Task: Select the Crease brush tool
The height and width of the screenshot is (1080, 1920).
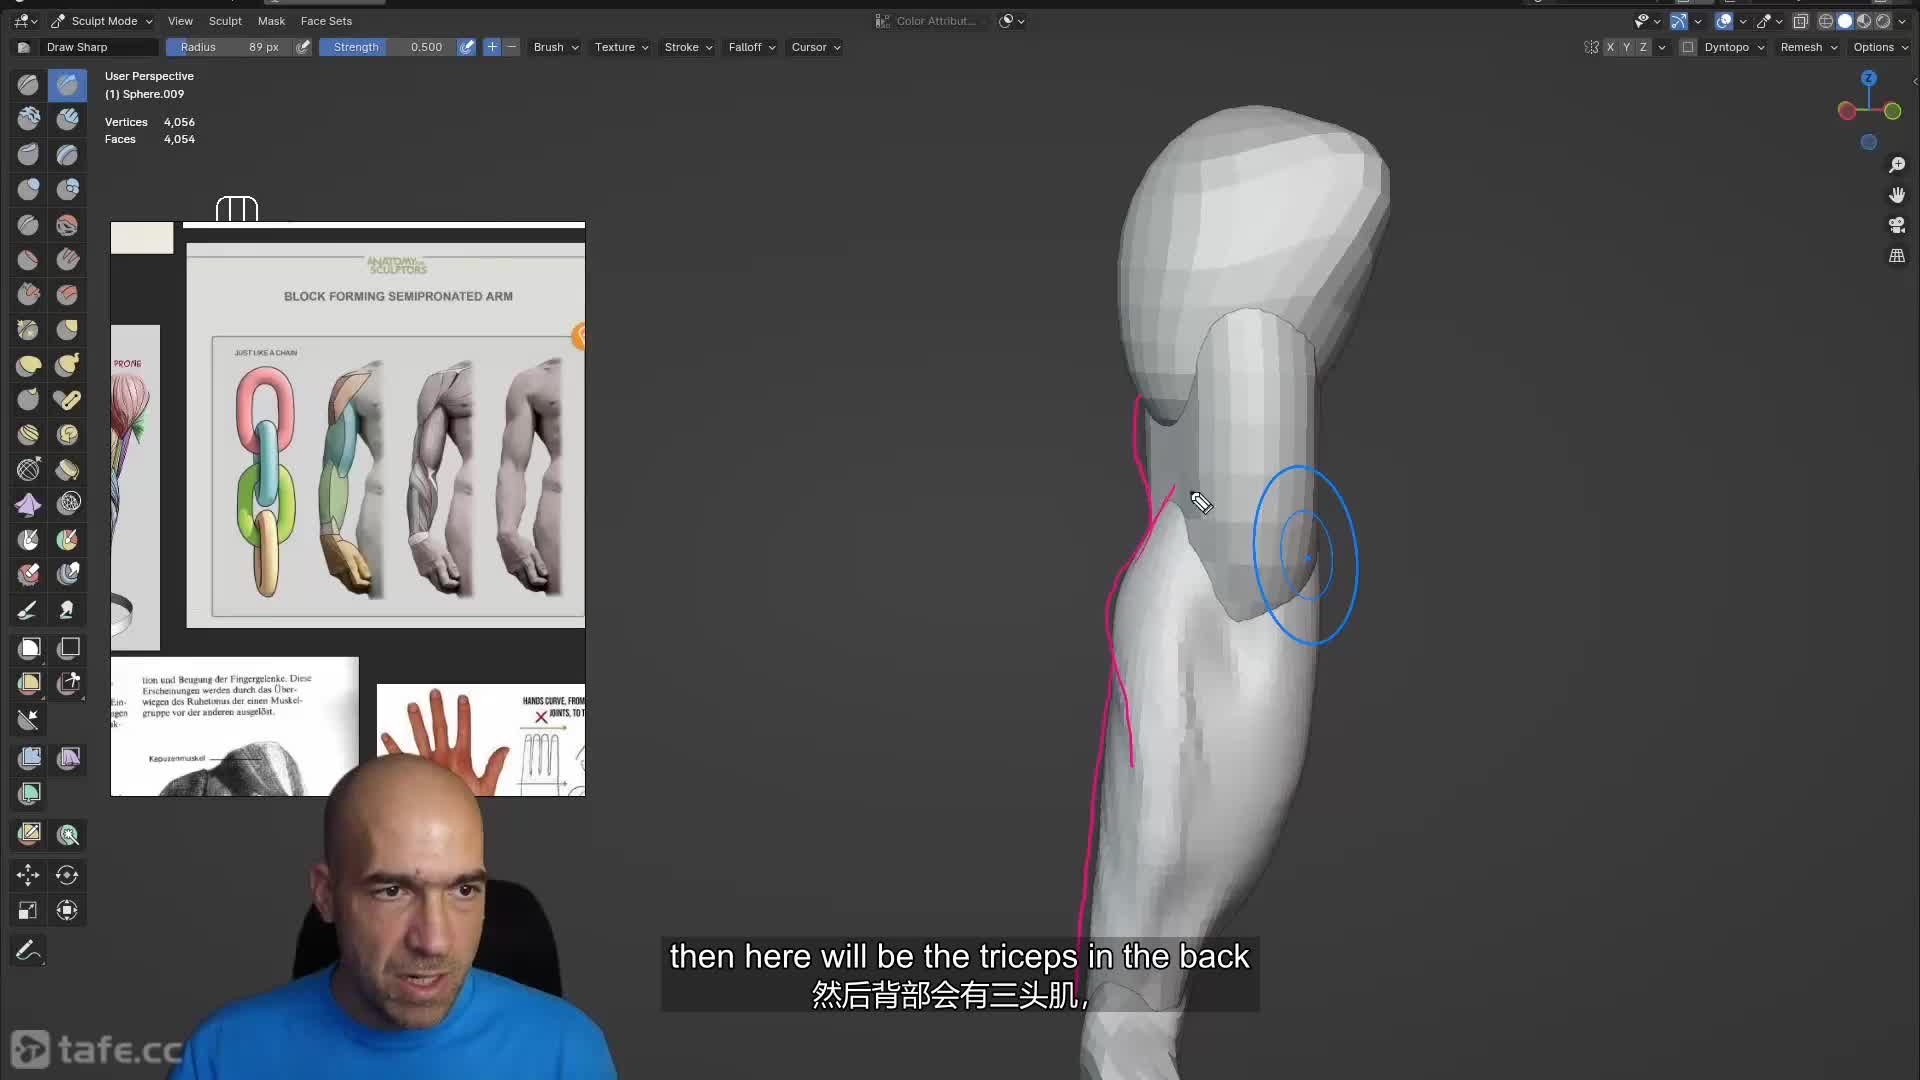Action: [28, 225]
